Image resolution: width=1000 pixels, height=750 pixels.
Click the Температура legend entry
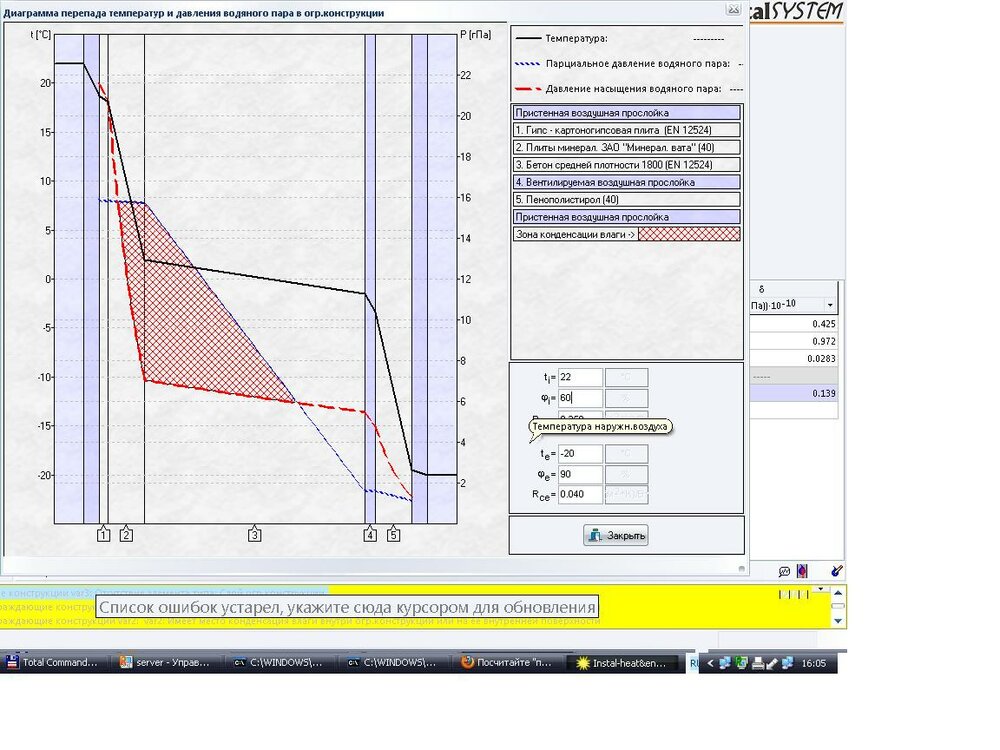click(x=576, y=38)
